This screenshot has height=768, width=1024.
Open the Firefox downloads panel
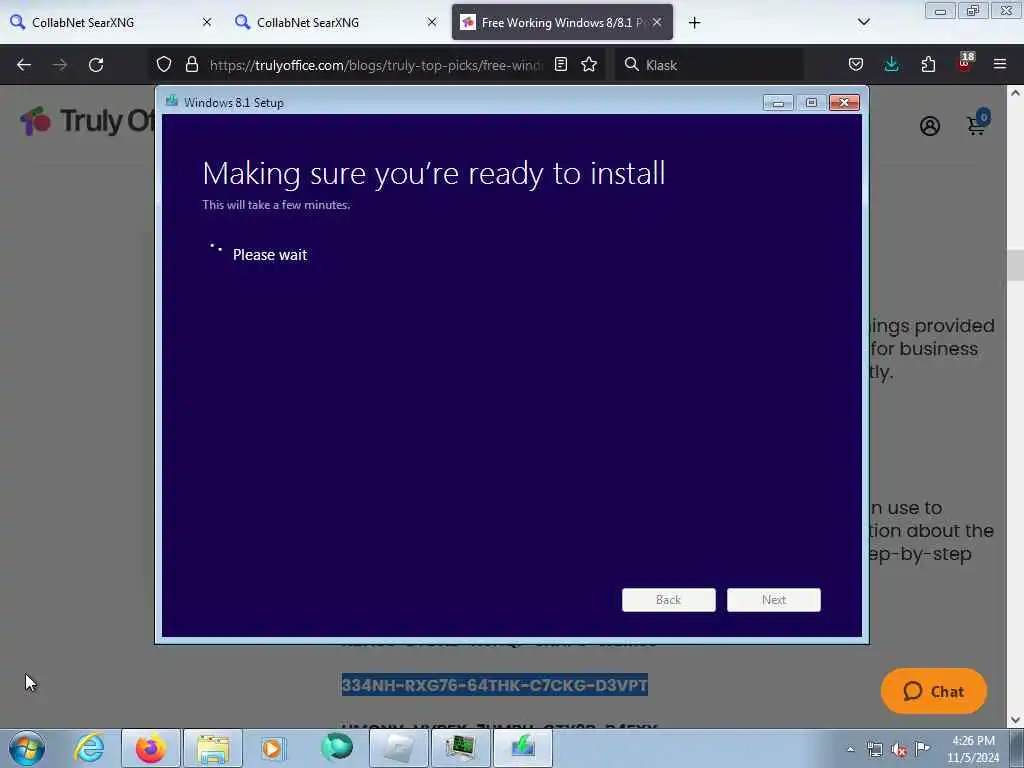click(x=891, y=64)
